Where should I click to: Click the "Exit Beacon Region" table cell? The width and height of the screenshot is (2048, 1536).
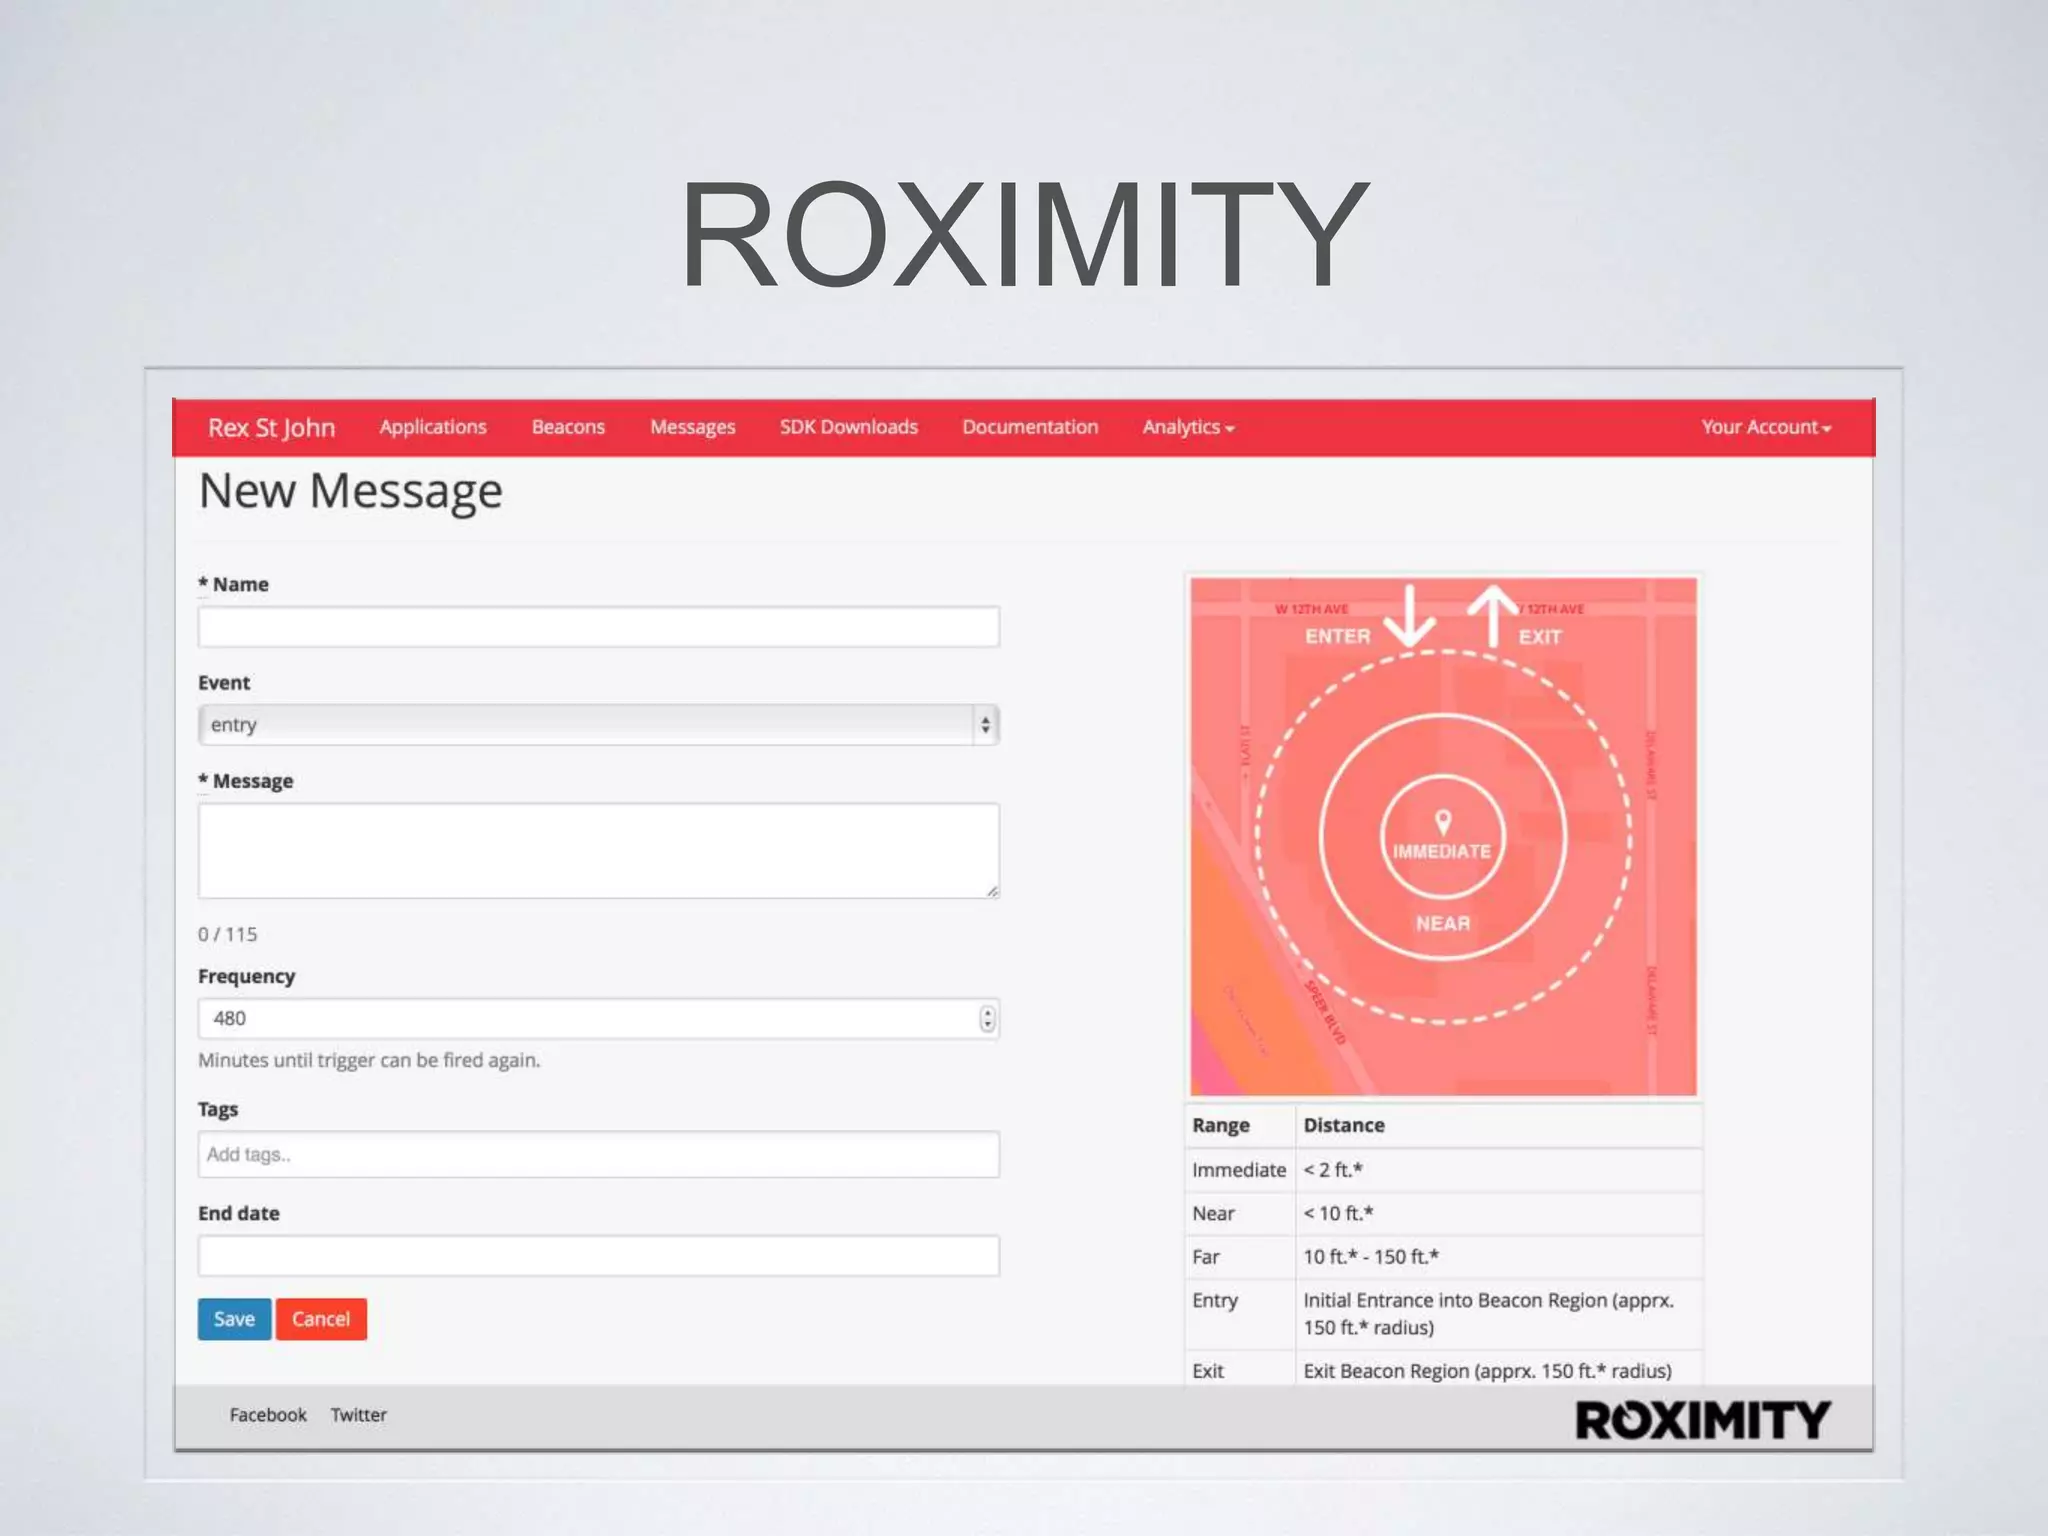(x=1499, y=1370)
